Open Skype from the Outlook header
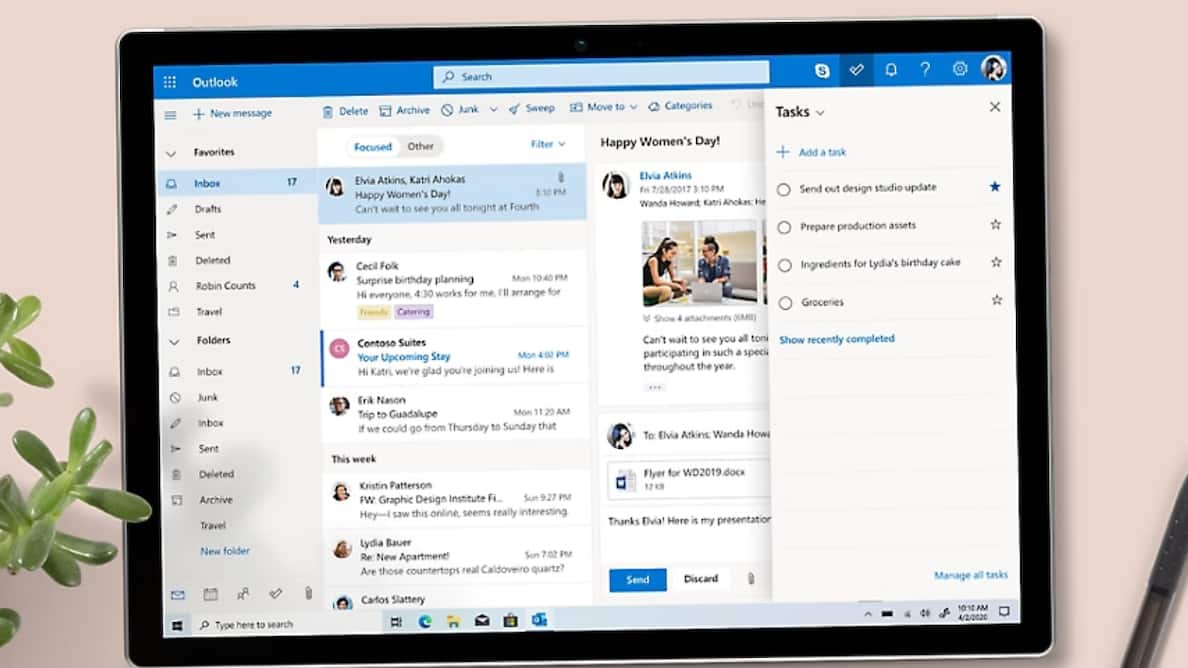This screenshot has width=1188, height=668. pyautogui.click(x=821, y=70)
